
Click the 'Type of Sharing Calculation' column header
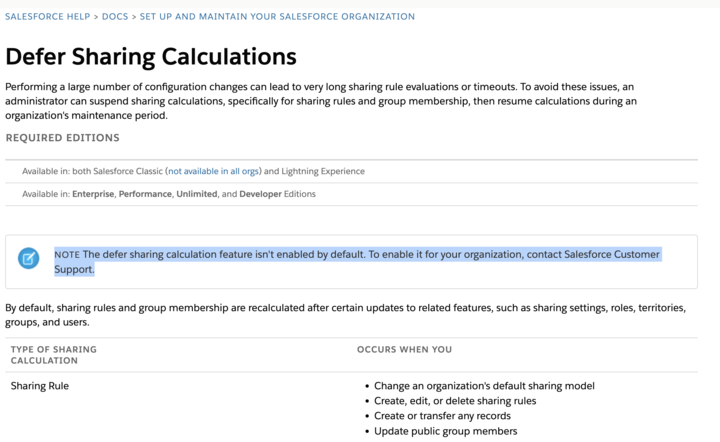[x=54, y=355]
